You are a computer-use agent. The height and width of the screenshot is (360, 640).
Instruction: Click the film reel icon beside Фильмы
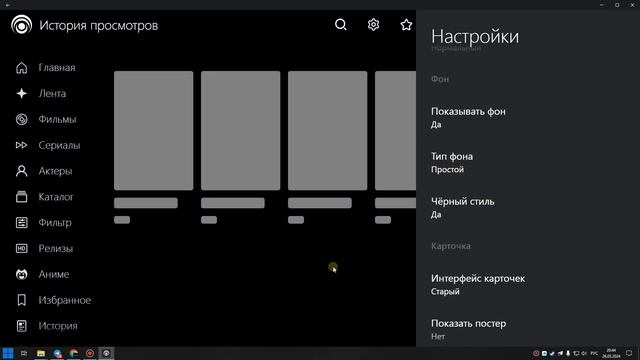coord(22,119)
